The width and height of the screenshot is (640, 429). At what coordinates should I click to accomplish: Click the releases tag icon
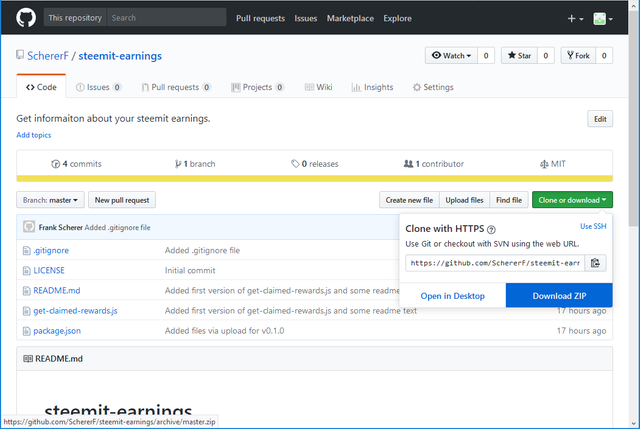(x=295, y=164)
